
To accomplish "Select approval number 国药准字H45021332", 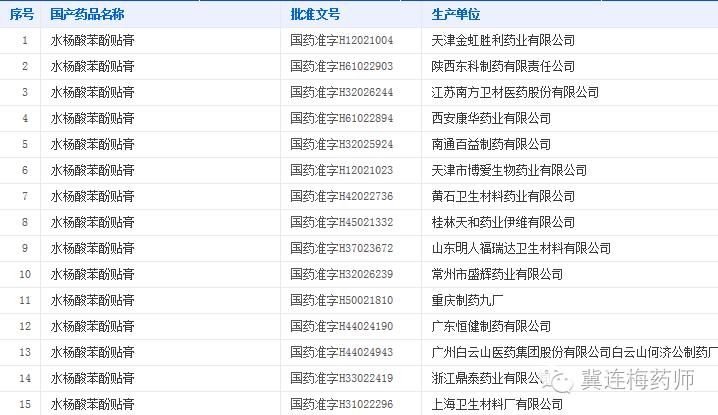I will click(x=342, y=222).
